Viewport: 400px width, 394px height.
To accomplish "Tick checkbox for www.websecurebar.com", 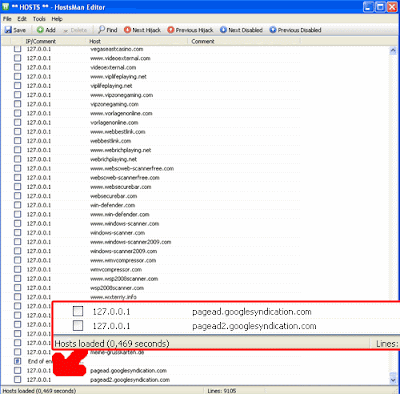I will click(x=17, y=187).
